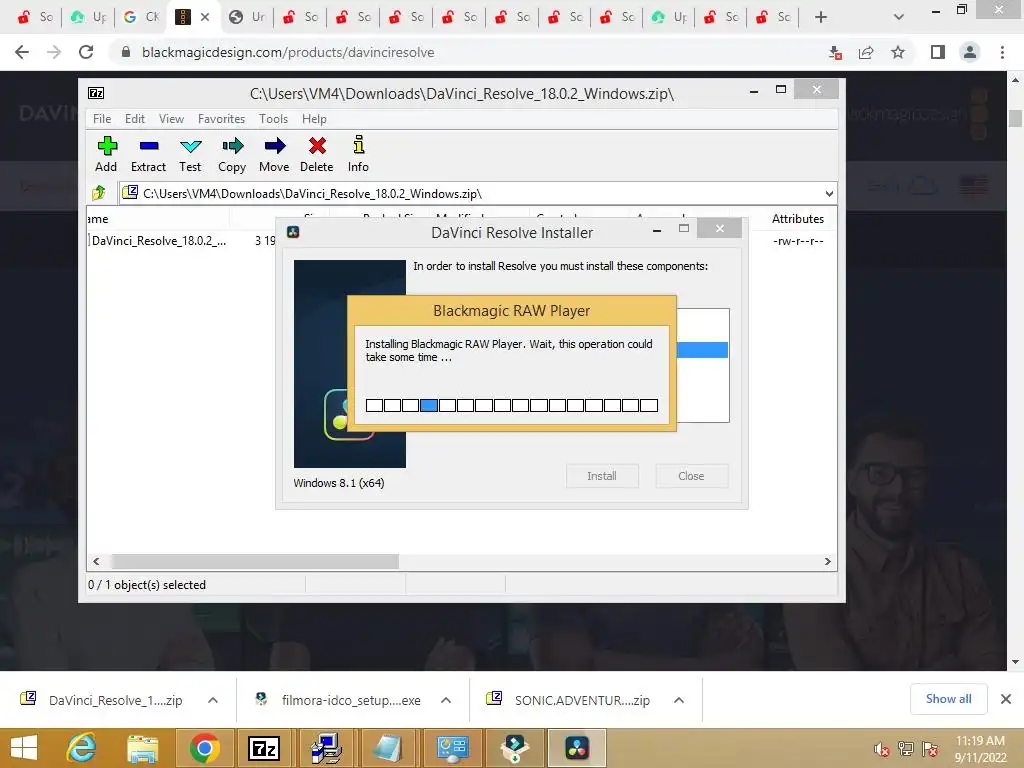The height and width of the screenshot is (768, 1024).
Task: Close the Chrome downloads bar
Action: [1006, 699]
